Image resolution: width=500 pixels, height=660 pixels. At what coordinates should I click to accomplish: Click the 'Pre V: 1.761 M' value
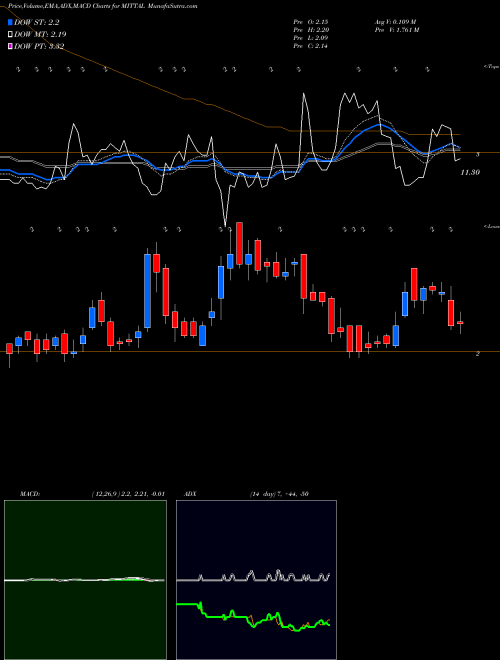396,30
